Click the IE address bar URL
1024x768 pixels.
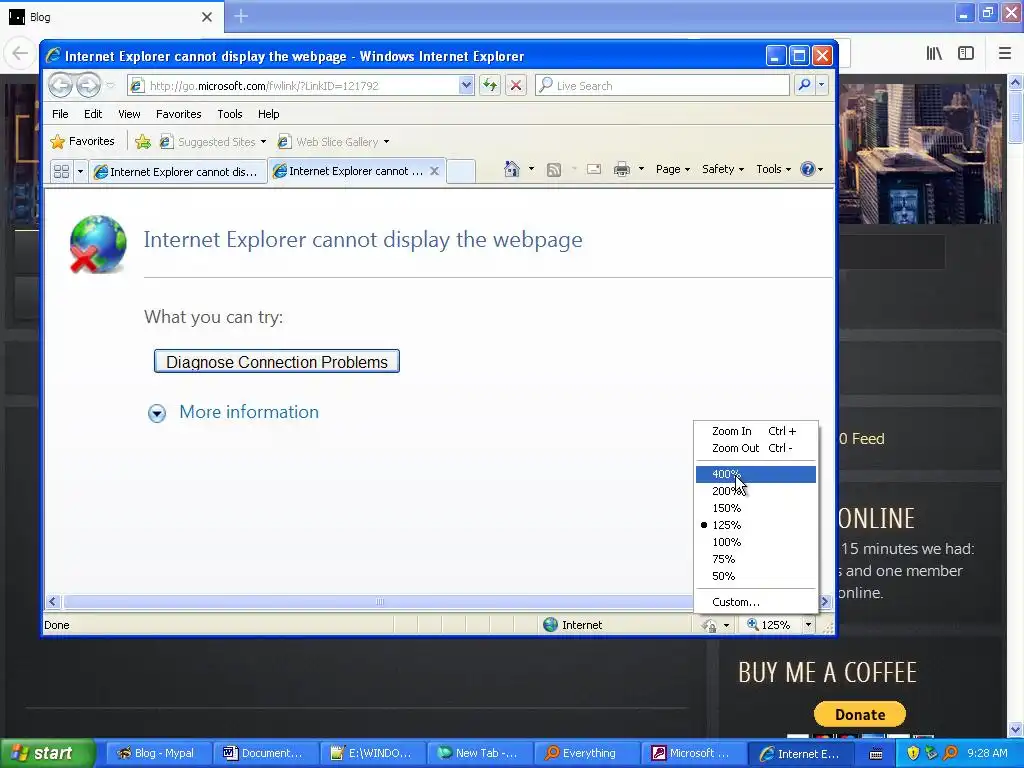coord(264,86)
